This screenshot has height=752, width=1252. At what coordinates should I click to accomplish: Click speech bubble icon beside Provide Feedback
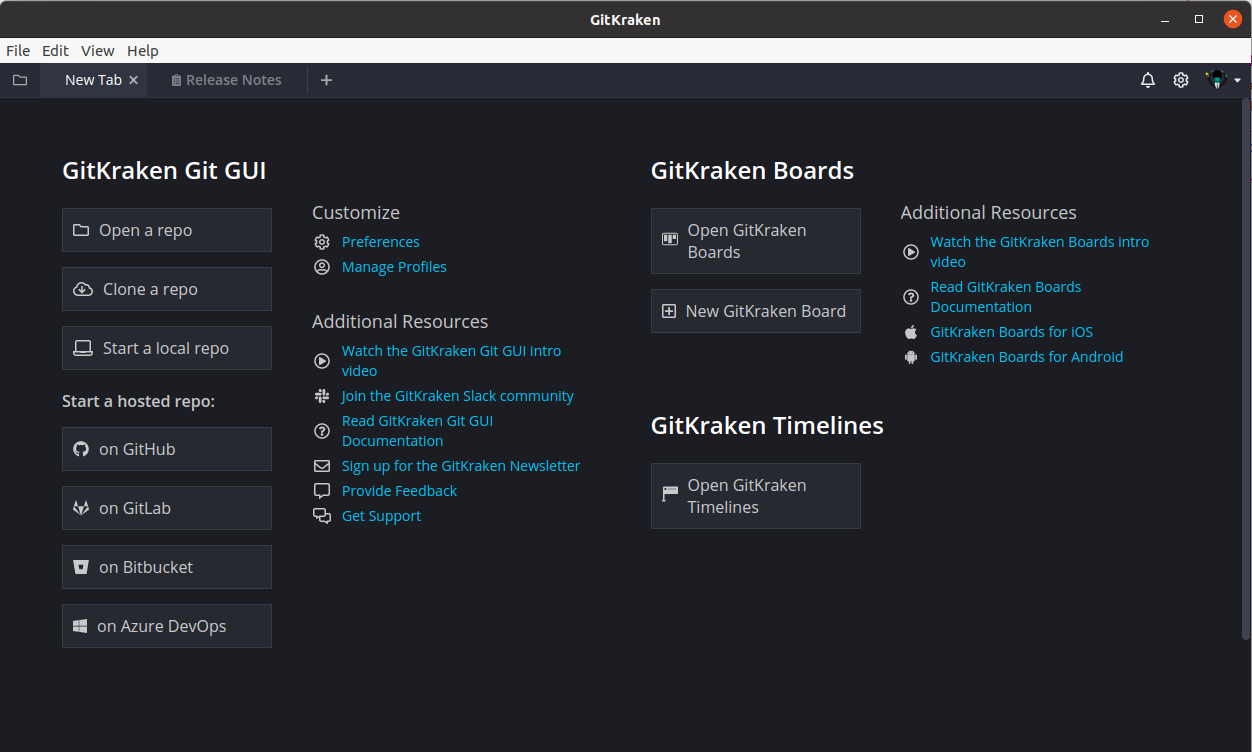tap(322, 491)
